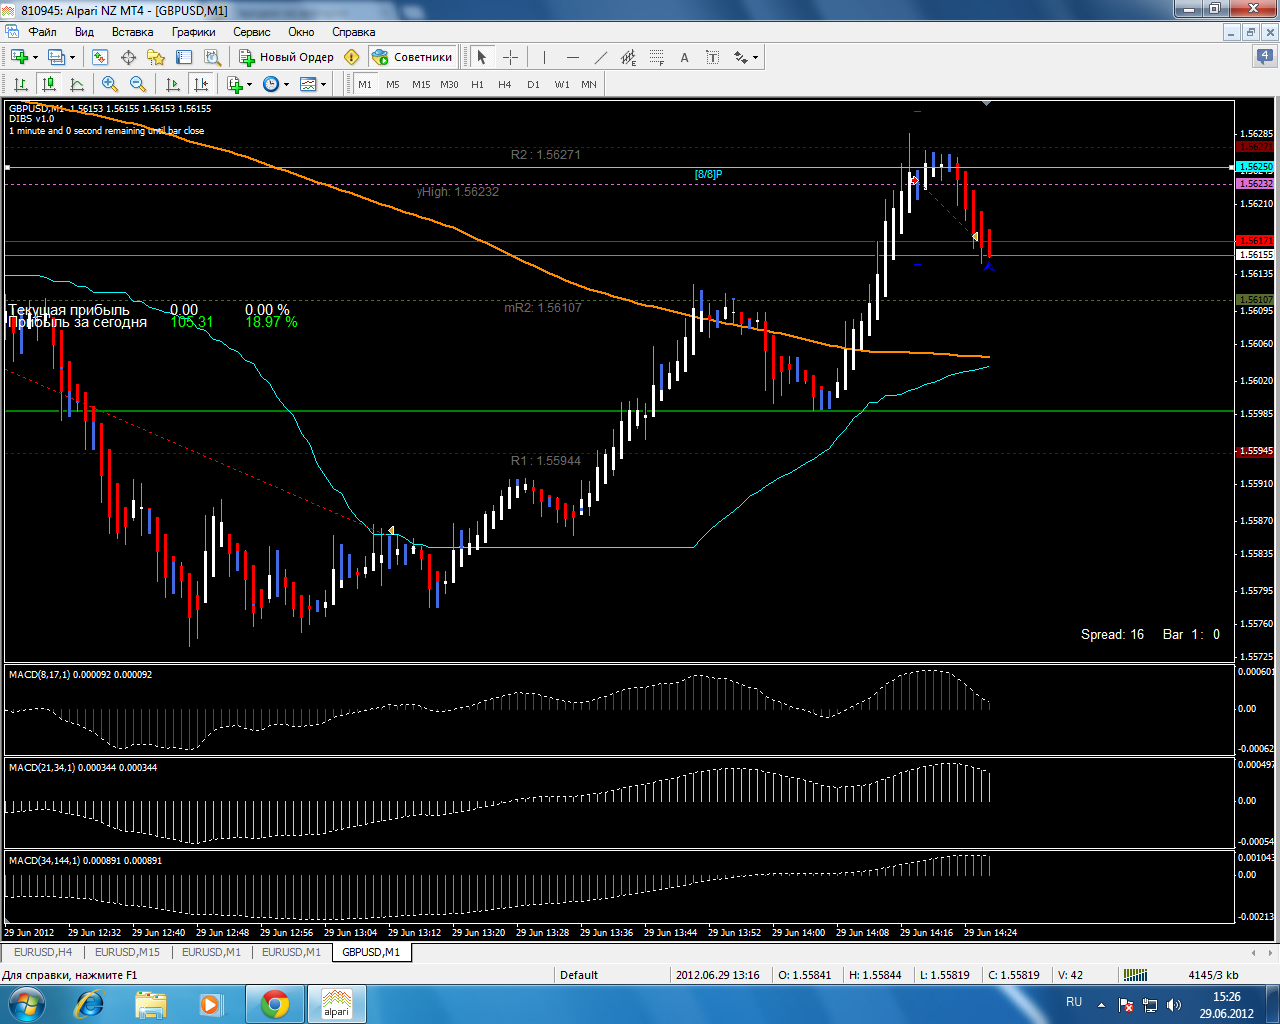Select the MN timeframe

coord(589,84)
